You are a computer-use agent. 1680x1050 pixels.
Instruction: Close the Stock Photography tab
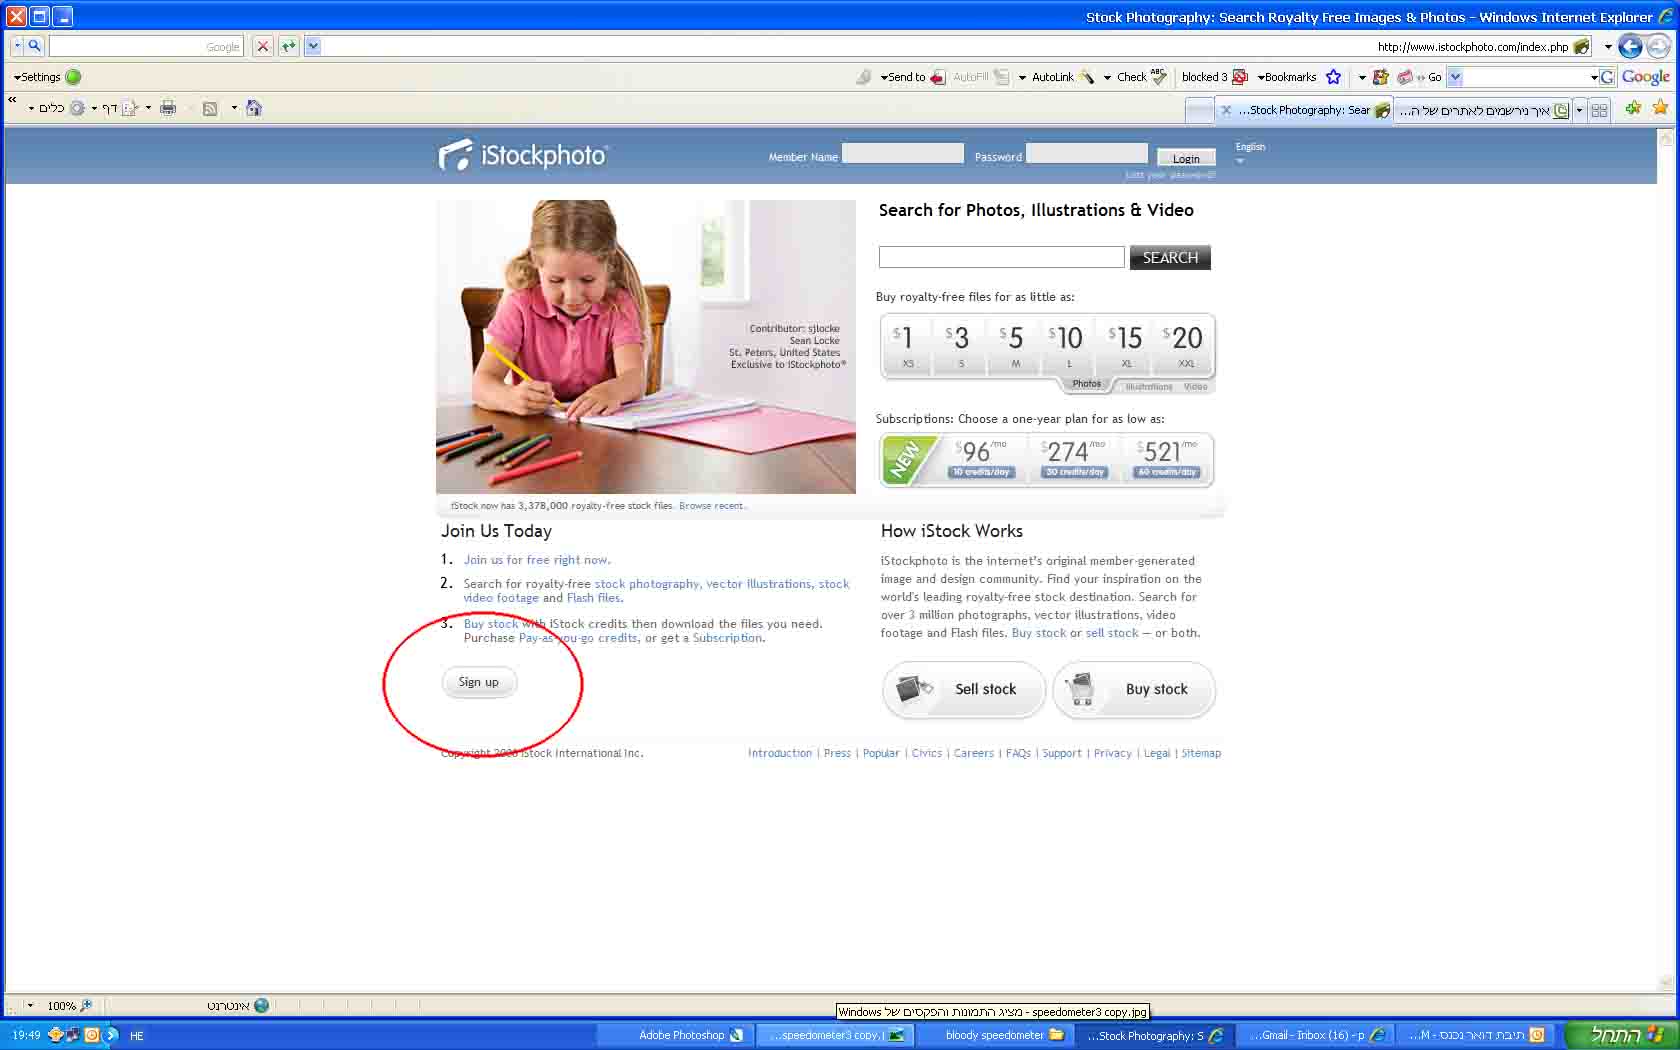pos(1226,110)
